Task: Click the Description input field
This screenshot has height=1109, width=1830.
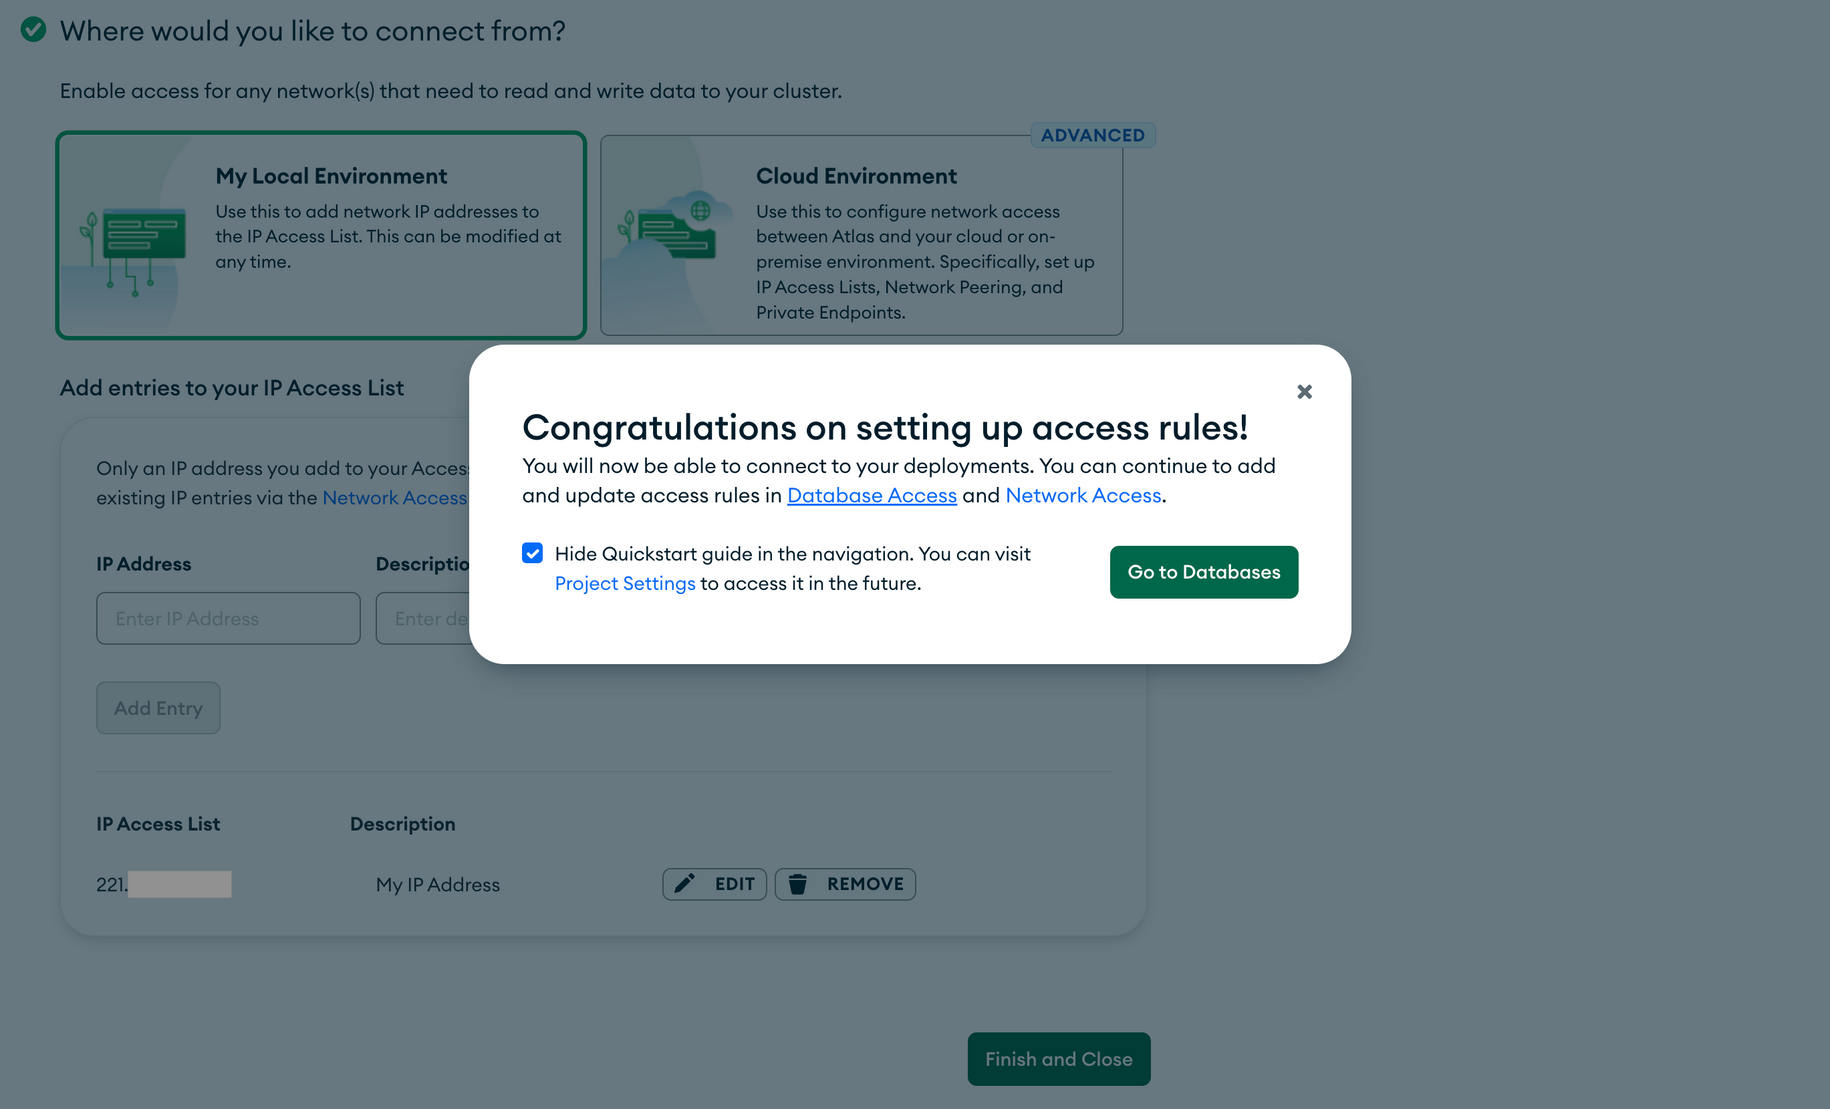Action: point(423,618)
